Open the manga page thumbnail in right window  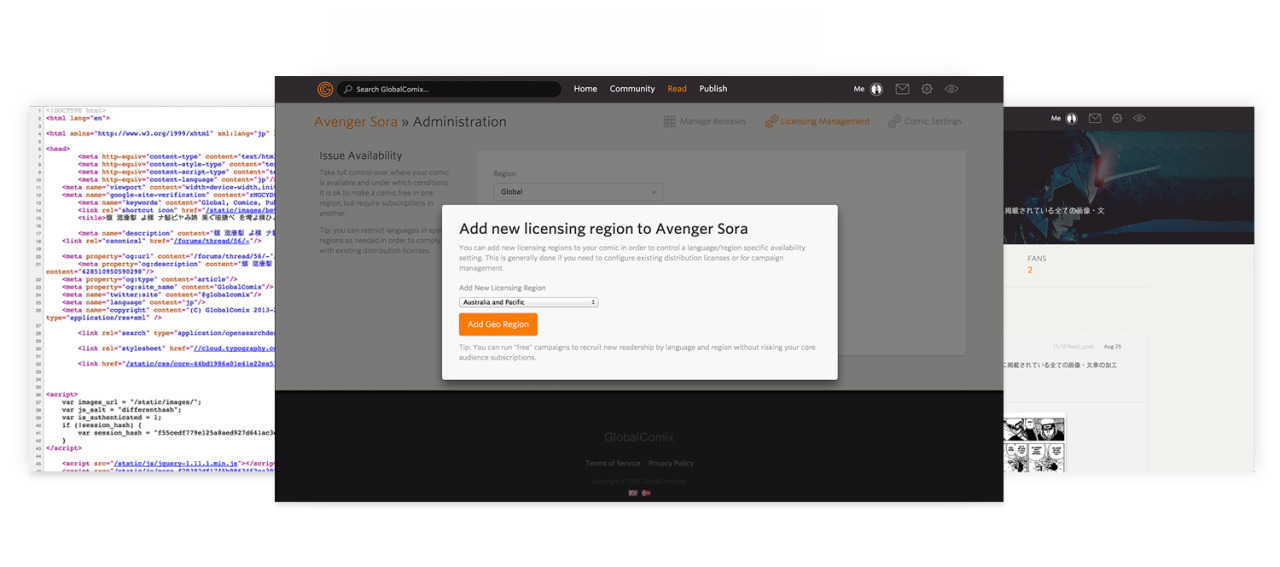(1033, 444)
